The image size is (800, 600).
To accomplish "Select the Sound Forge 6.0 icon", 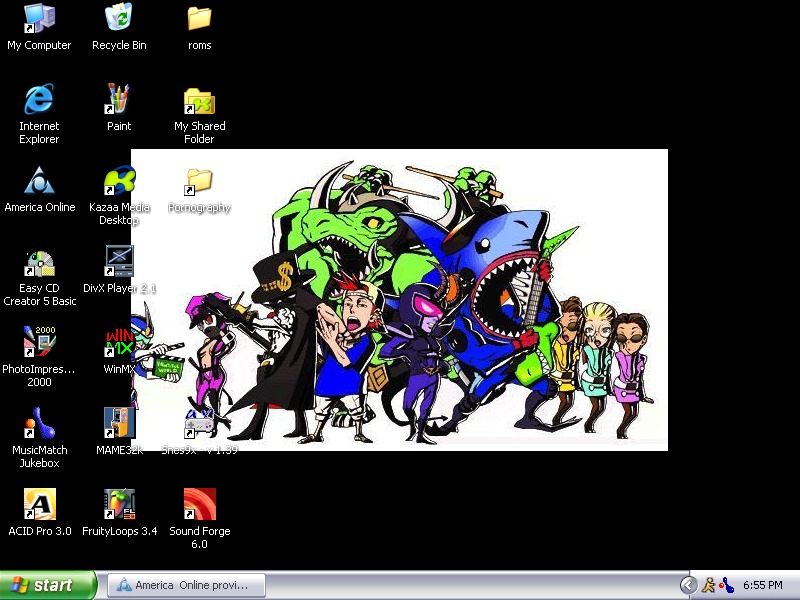I will pyautogui.click(x=199, y=504).
